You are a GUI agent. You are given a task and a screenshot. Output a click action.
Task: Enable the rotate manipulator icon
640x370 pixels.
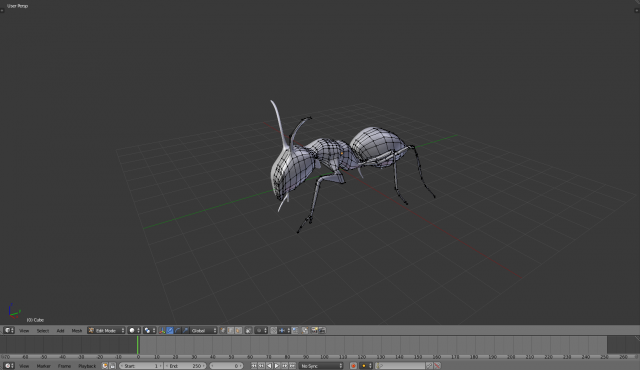pos(178,330)
